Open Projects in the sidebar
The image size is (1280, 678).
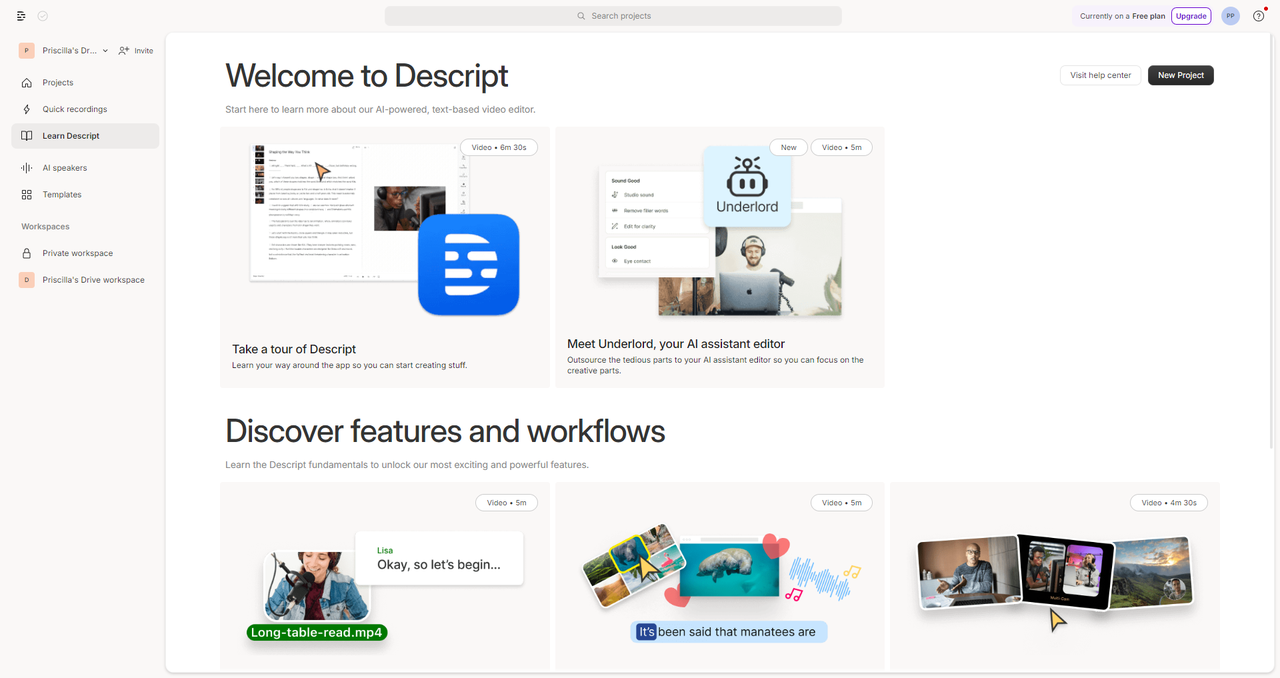point(85,83)
